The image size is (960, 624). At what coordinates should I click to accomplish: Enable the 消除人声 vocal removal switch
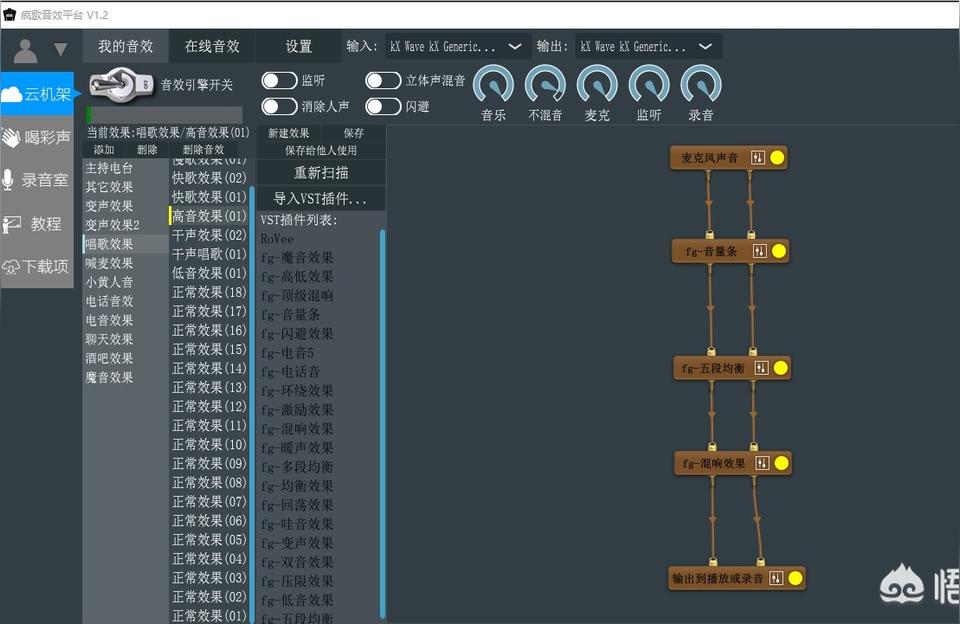point(279,106)
